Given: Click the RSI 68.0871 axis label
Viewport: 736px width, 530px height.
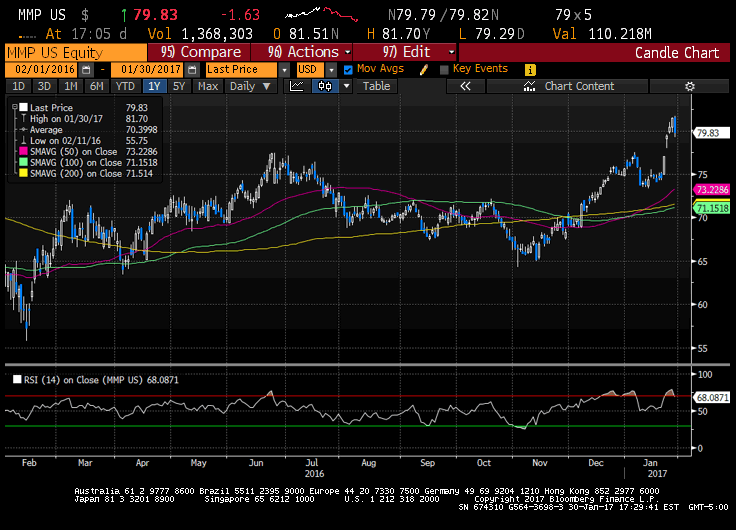Looking at the screenshot, I should click(x=712, y=398).
